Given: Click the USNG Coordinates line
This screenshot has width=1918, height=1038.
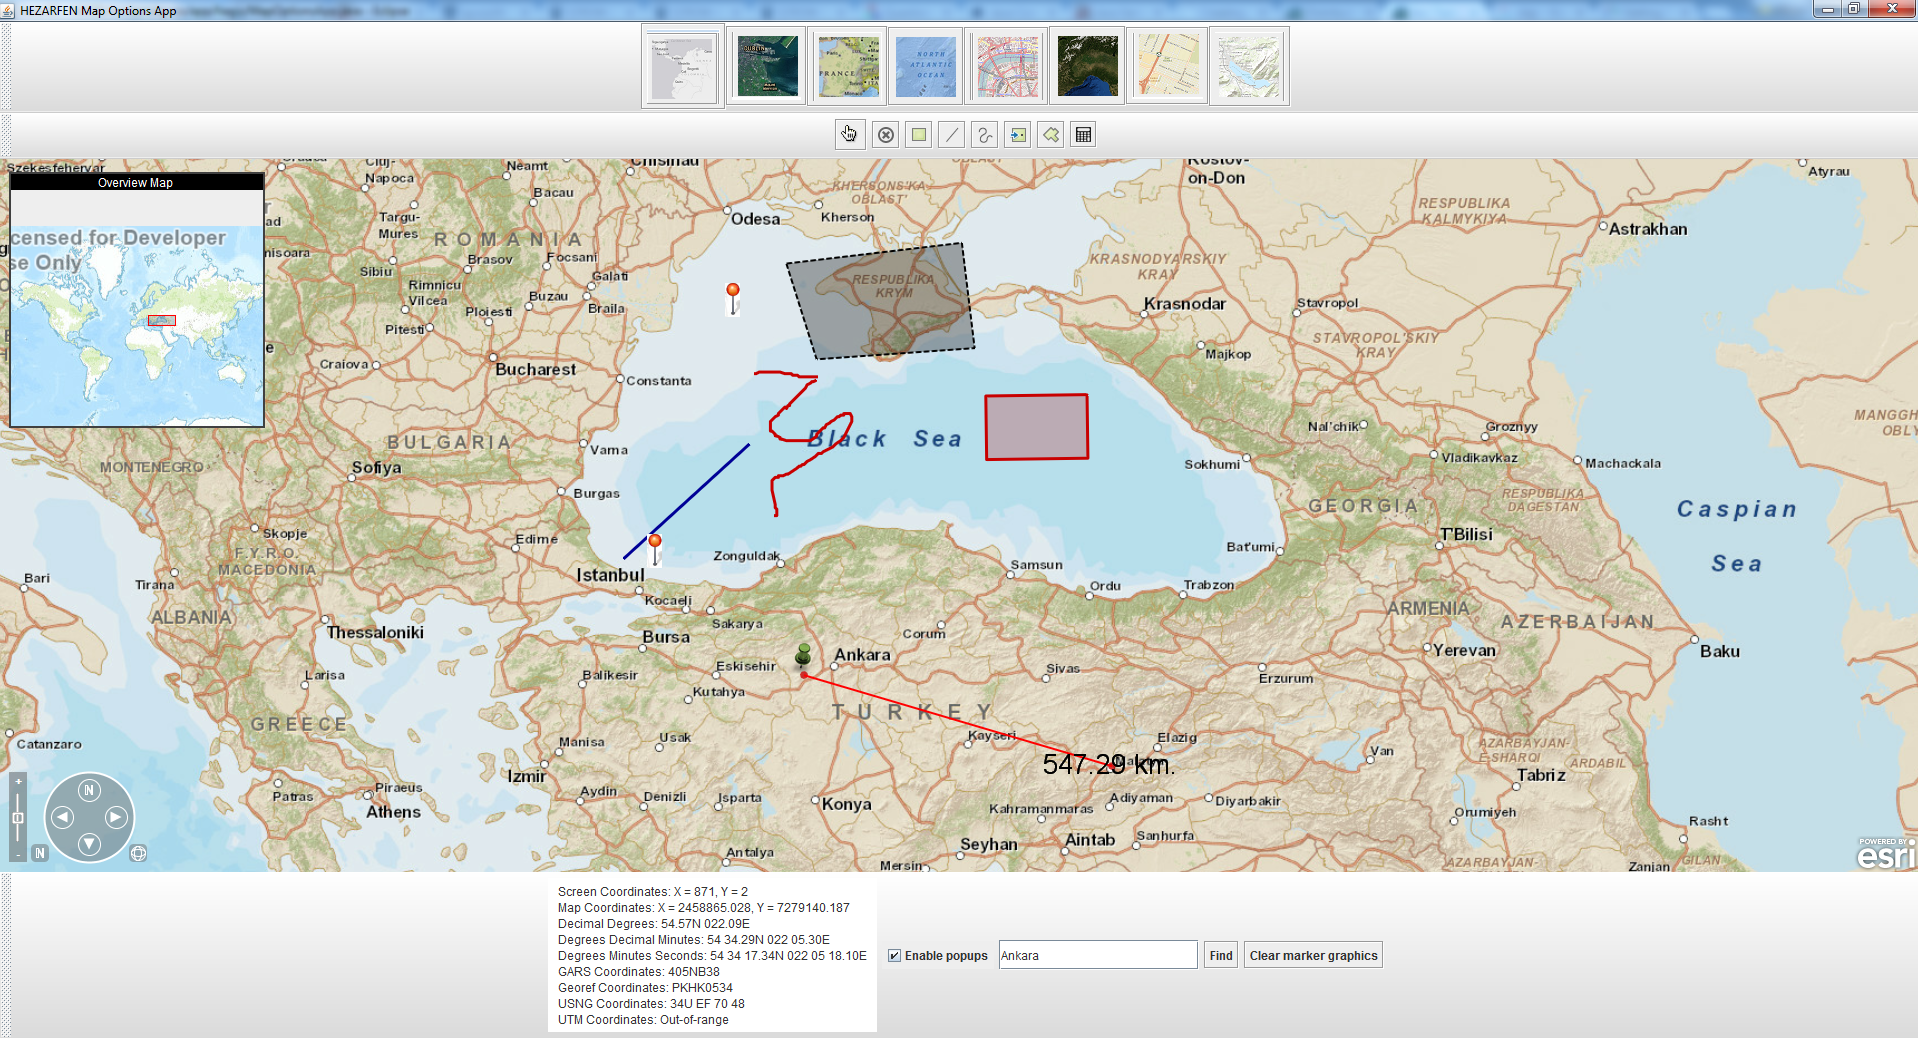Looking at the screenshot, I should (651, 1004).
